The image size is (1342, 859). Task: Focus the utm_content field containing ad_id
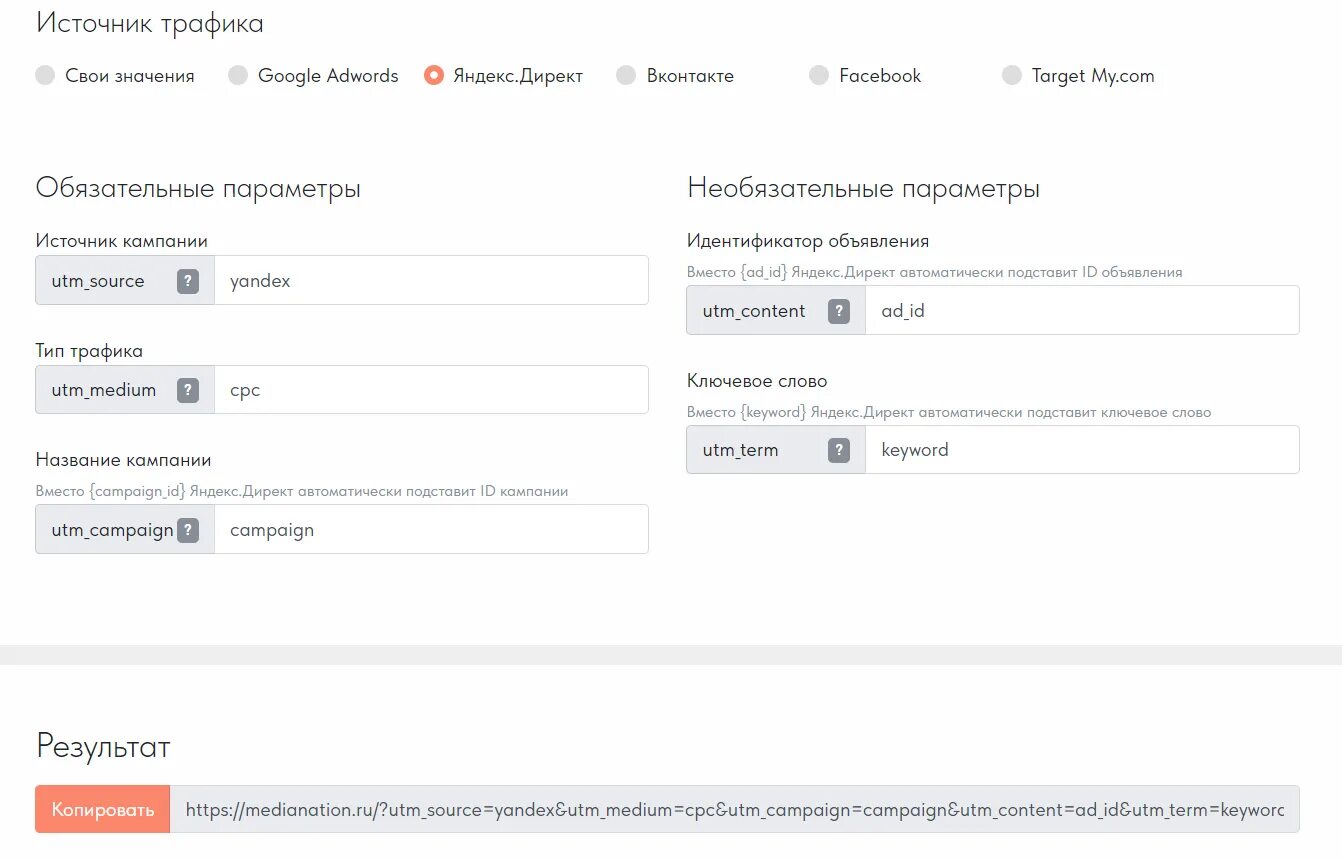point(1082,311)
